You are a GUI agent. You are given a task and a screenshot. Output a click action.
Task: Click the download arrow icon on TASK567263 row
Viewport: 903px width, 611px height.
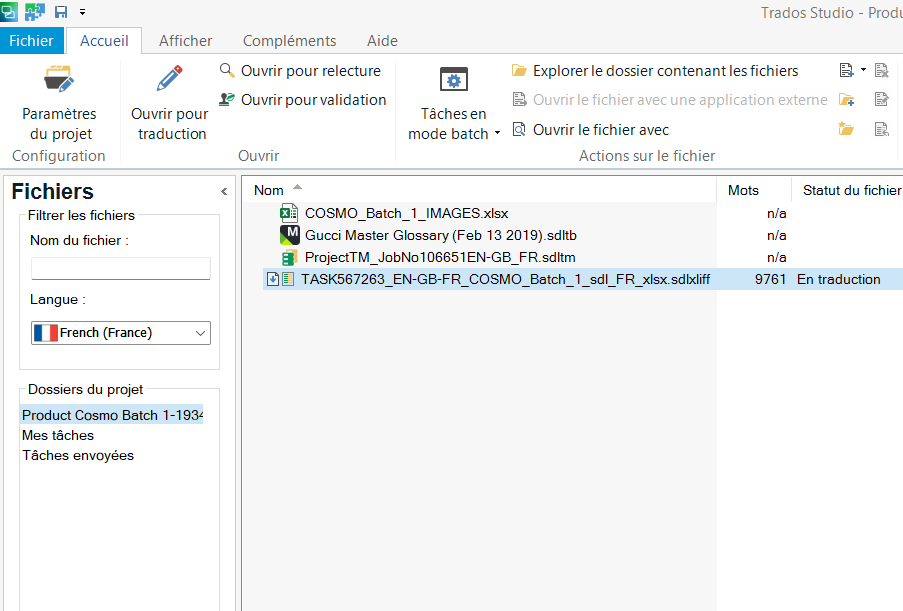tap(273, 279)
